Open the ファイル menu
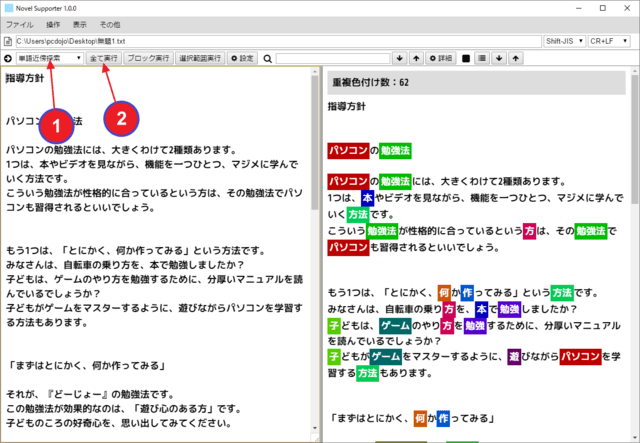 (20, 26)
